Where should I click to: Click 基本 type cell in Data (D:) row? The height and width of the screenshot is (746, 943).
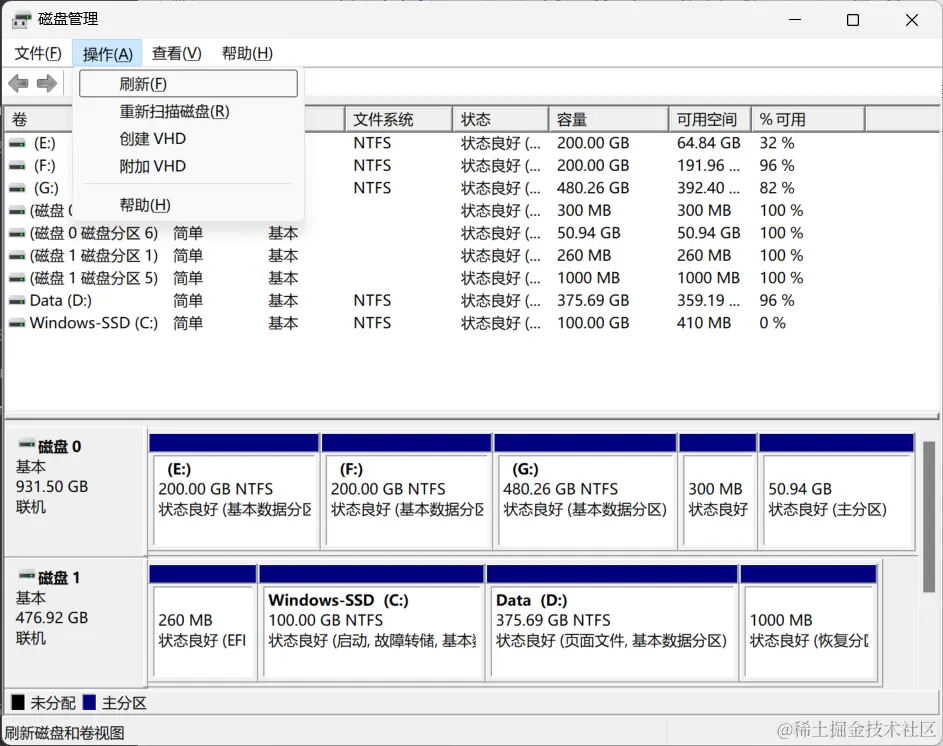(x=283, y=301)
